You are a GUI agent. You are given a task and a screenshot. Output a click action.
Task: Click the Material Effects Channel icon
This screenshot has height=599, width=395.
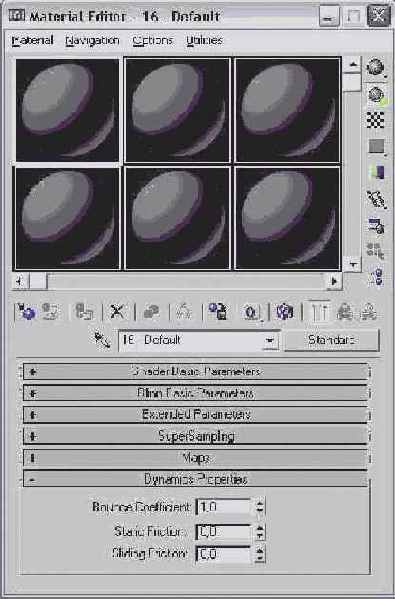pos(252,312)
